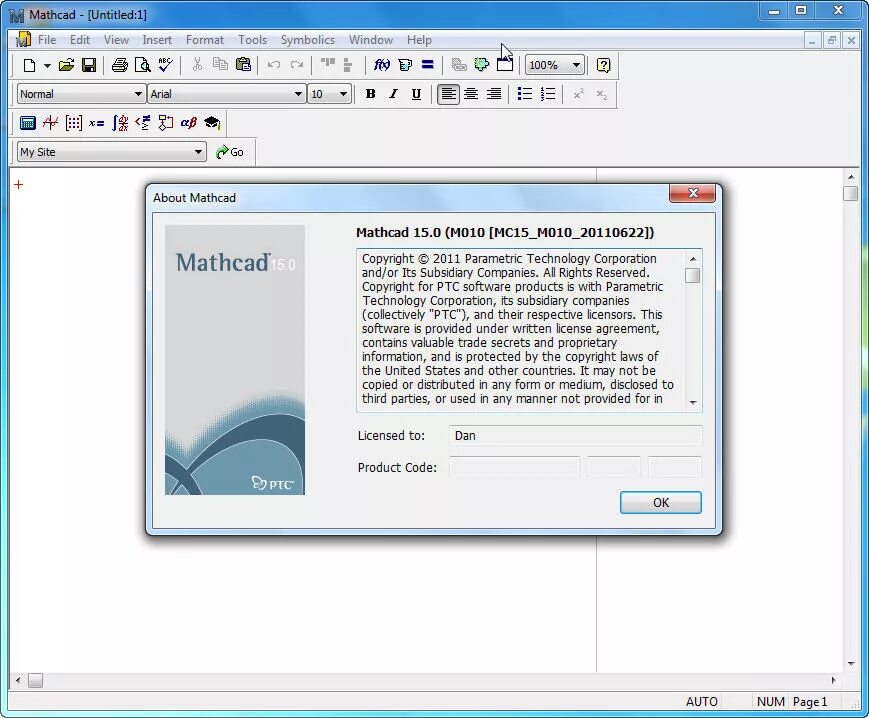Open the View menu
Screen dimensions: 869x718
(116, 40)
